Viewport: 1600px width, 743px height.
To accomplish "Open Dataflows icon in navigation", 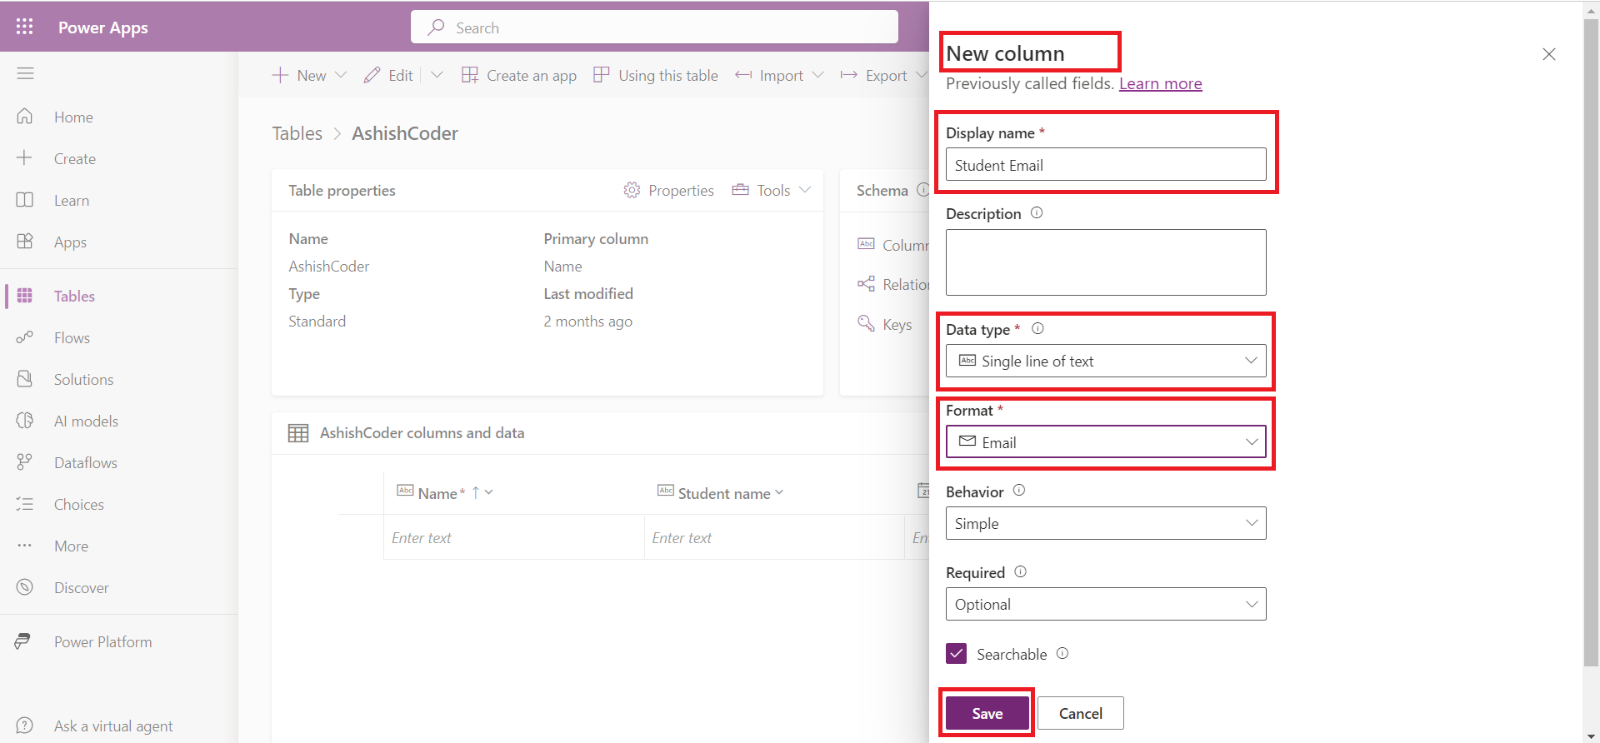I will (25, 462).
